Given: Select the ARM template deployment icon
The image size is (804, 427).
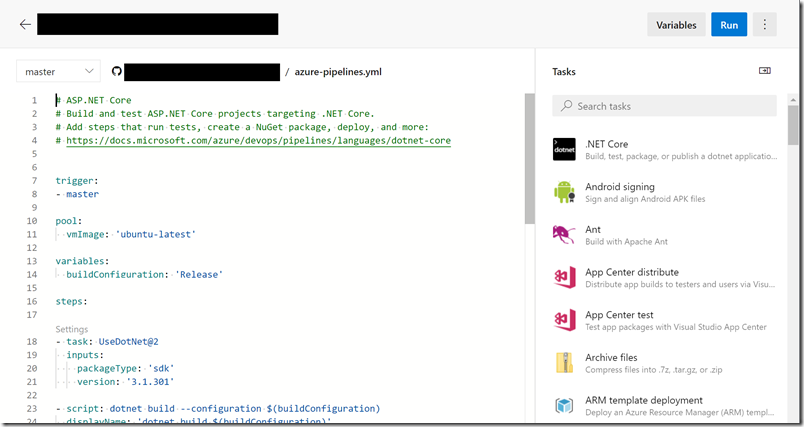Looking at the screenshot, I should click(564, 405).
